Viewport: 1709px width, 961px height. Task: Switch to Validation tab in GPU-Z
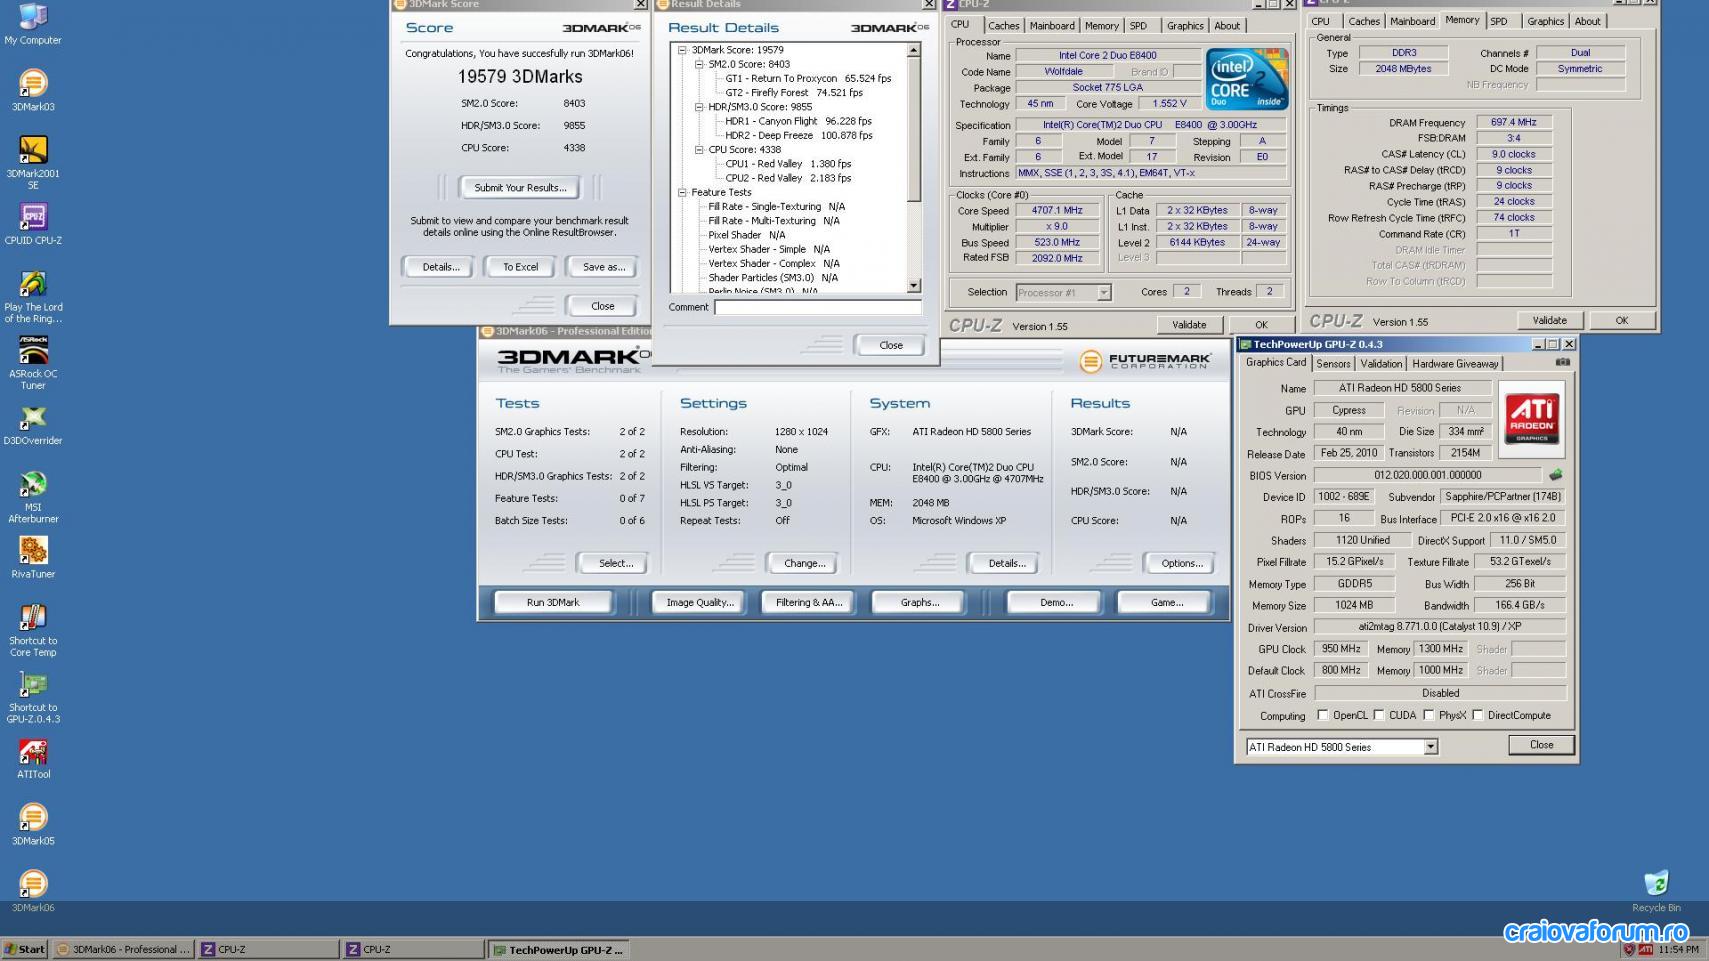1381,364
